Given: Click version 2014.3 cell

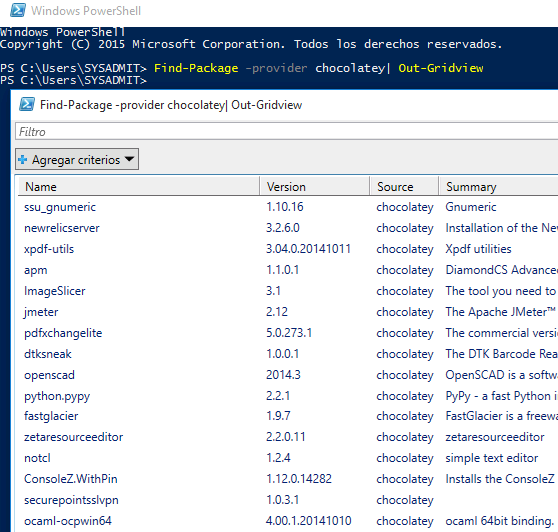Looking at the screenshot, I should point(283,375).
